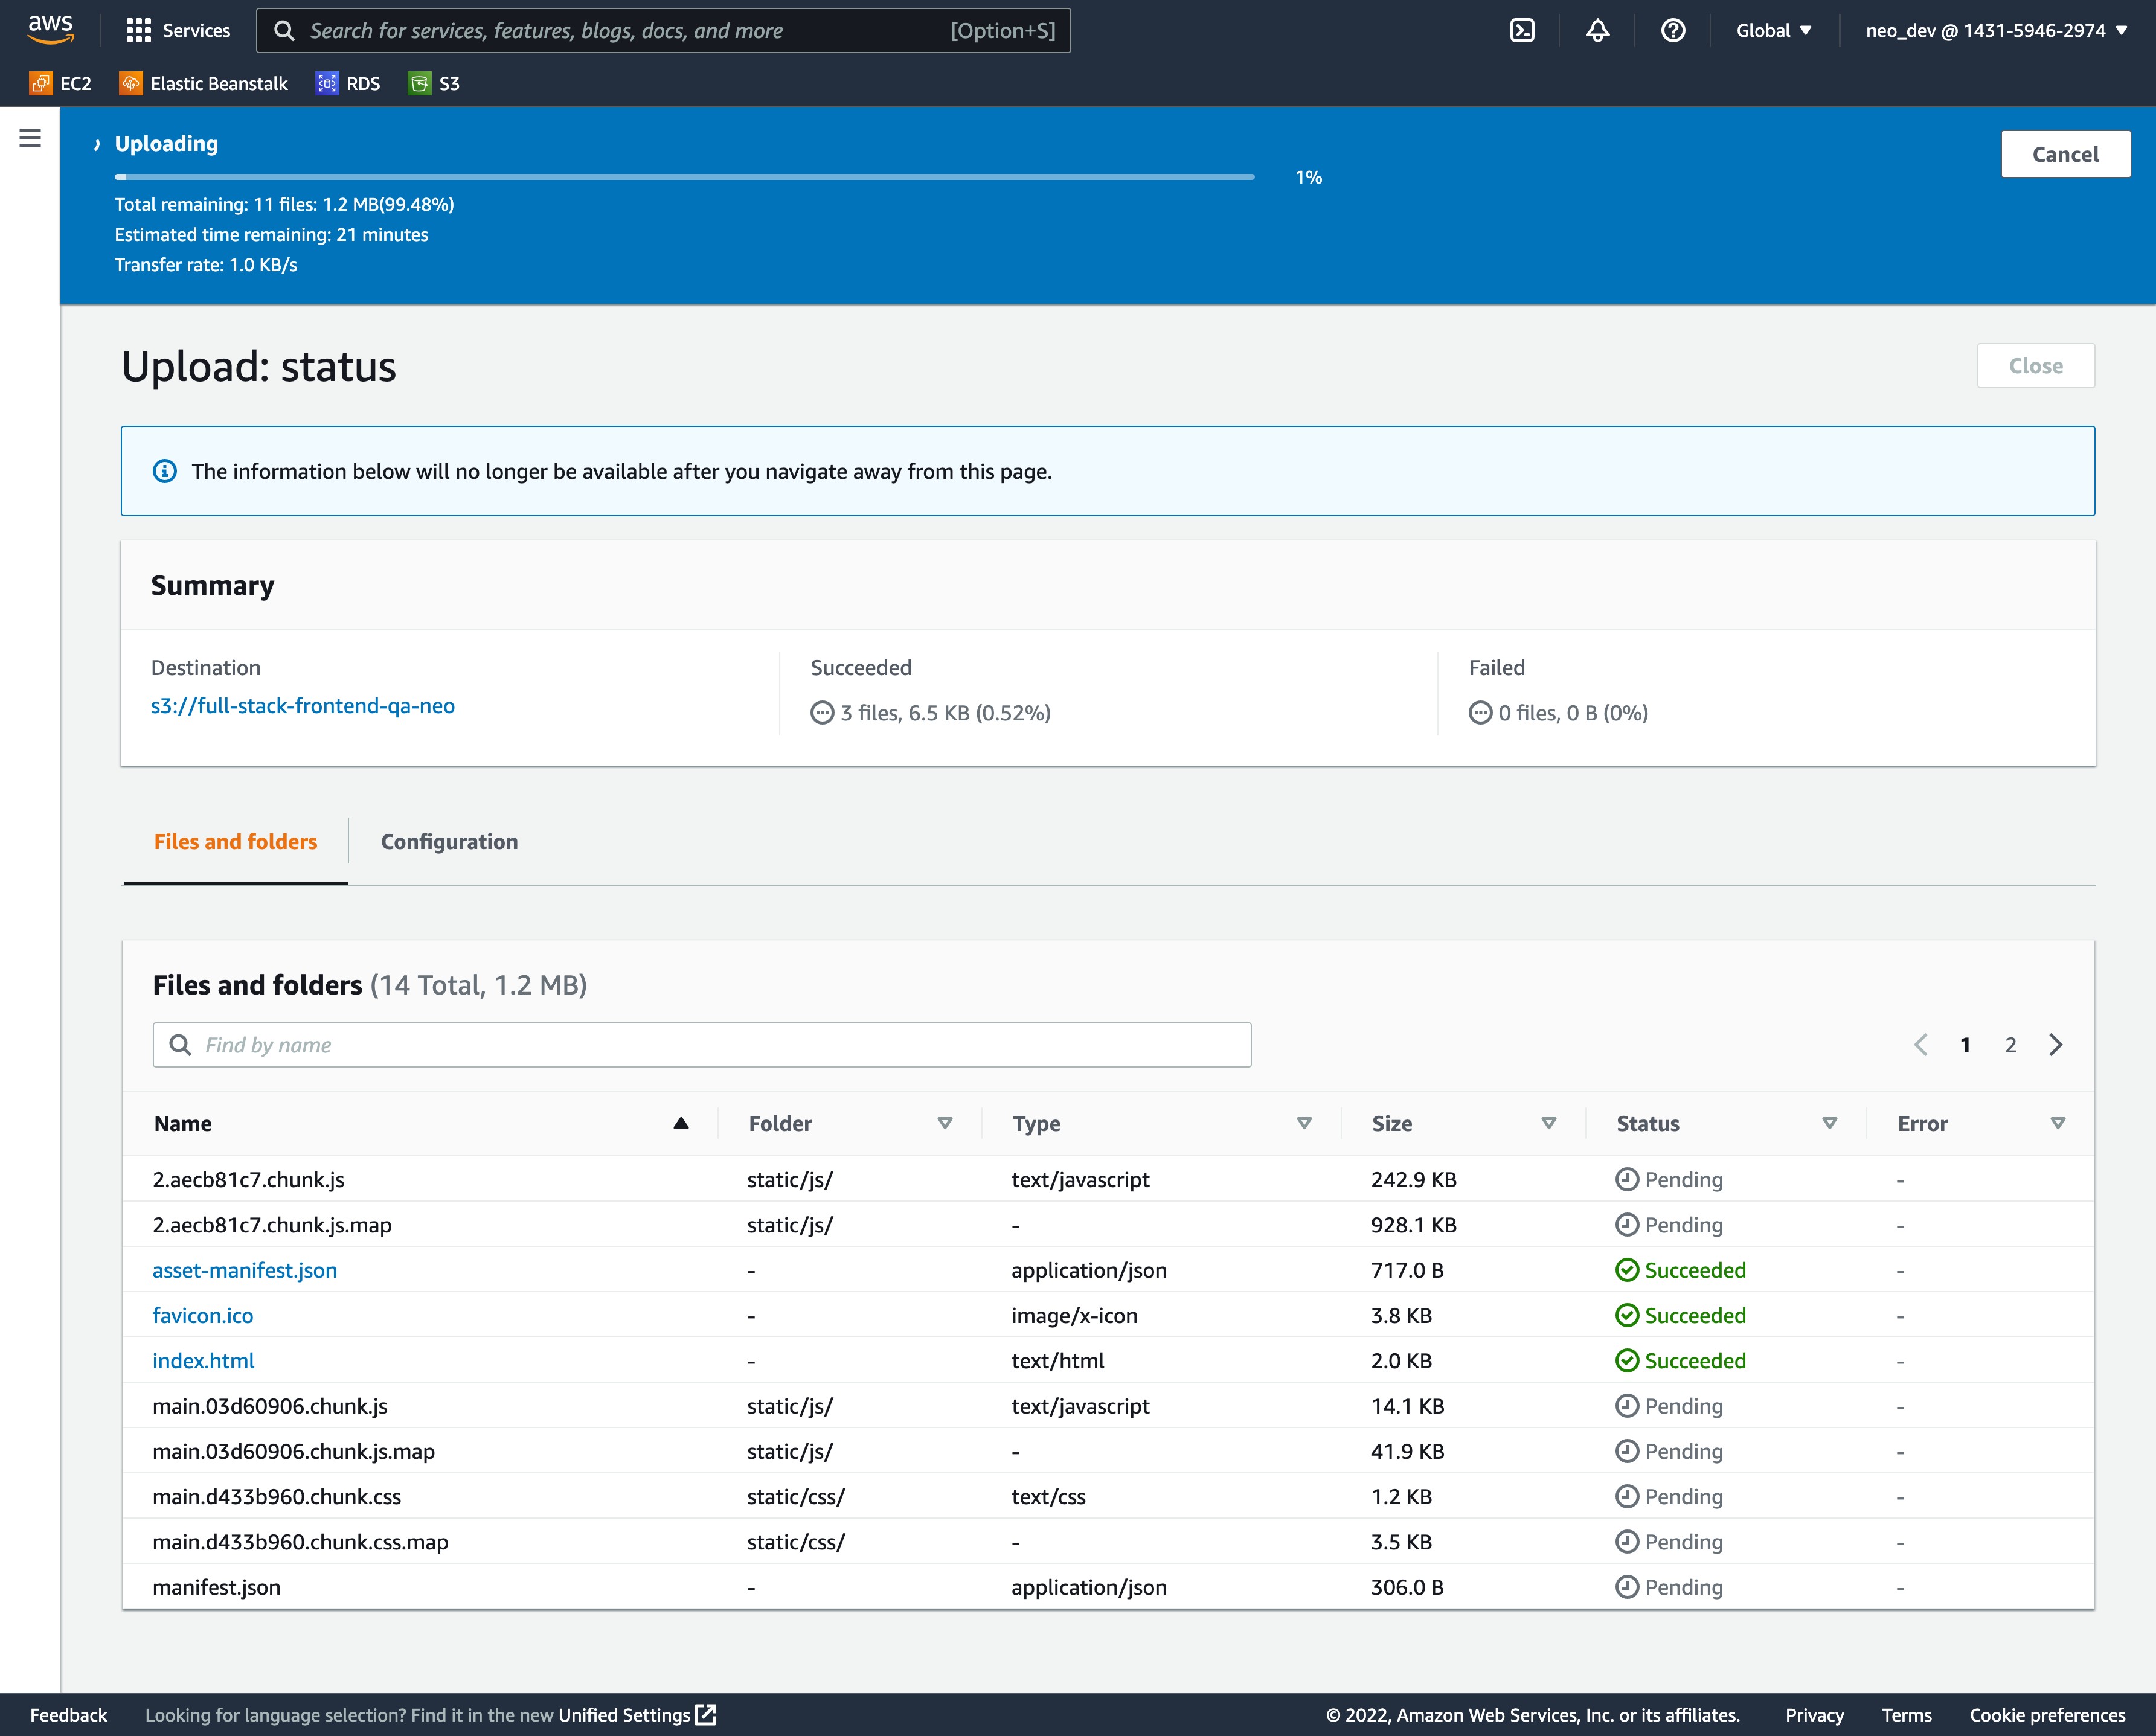Open the help question mark icon
Image resolution: width=2156 pixels, height=1736 pixels.
1673,31
